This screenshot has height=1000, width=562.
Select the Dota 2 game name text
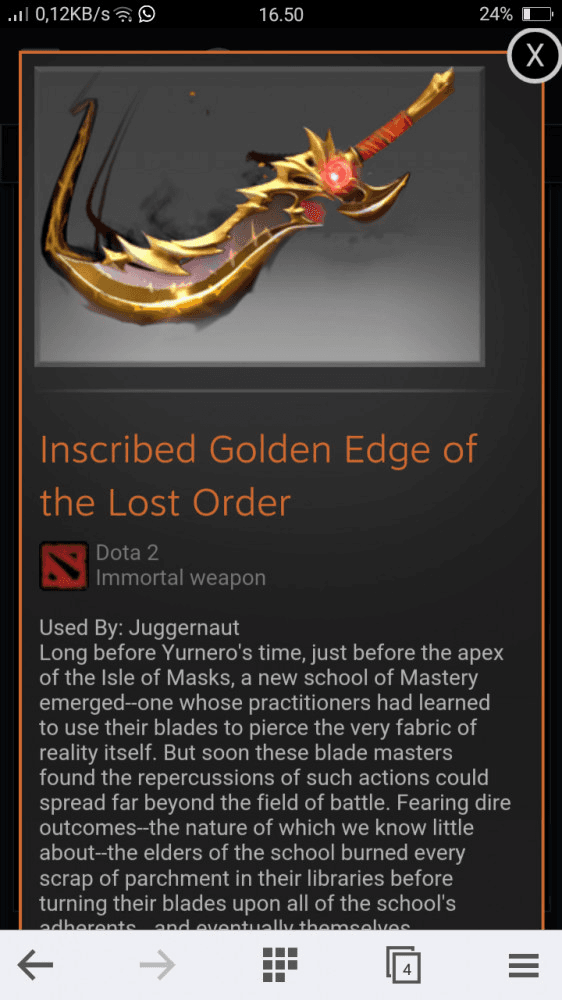[x=127, y=552]
